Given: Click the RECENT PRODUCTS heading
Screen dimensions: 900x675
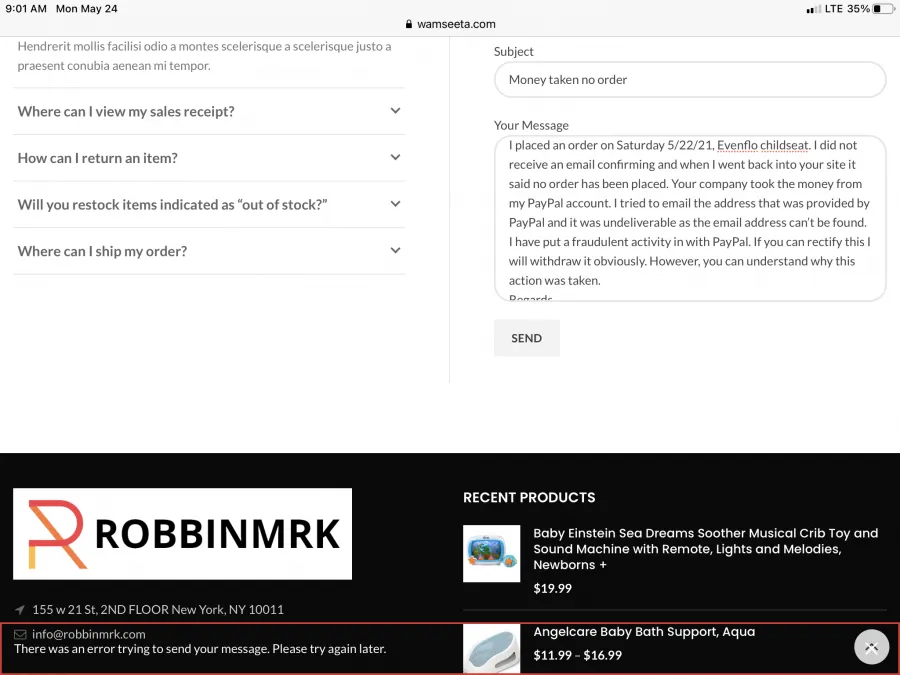Looking at the screenshot, I should [x=529, y=498].
